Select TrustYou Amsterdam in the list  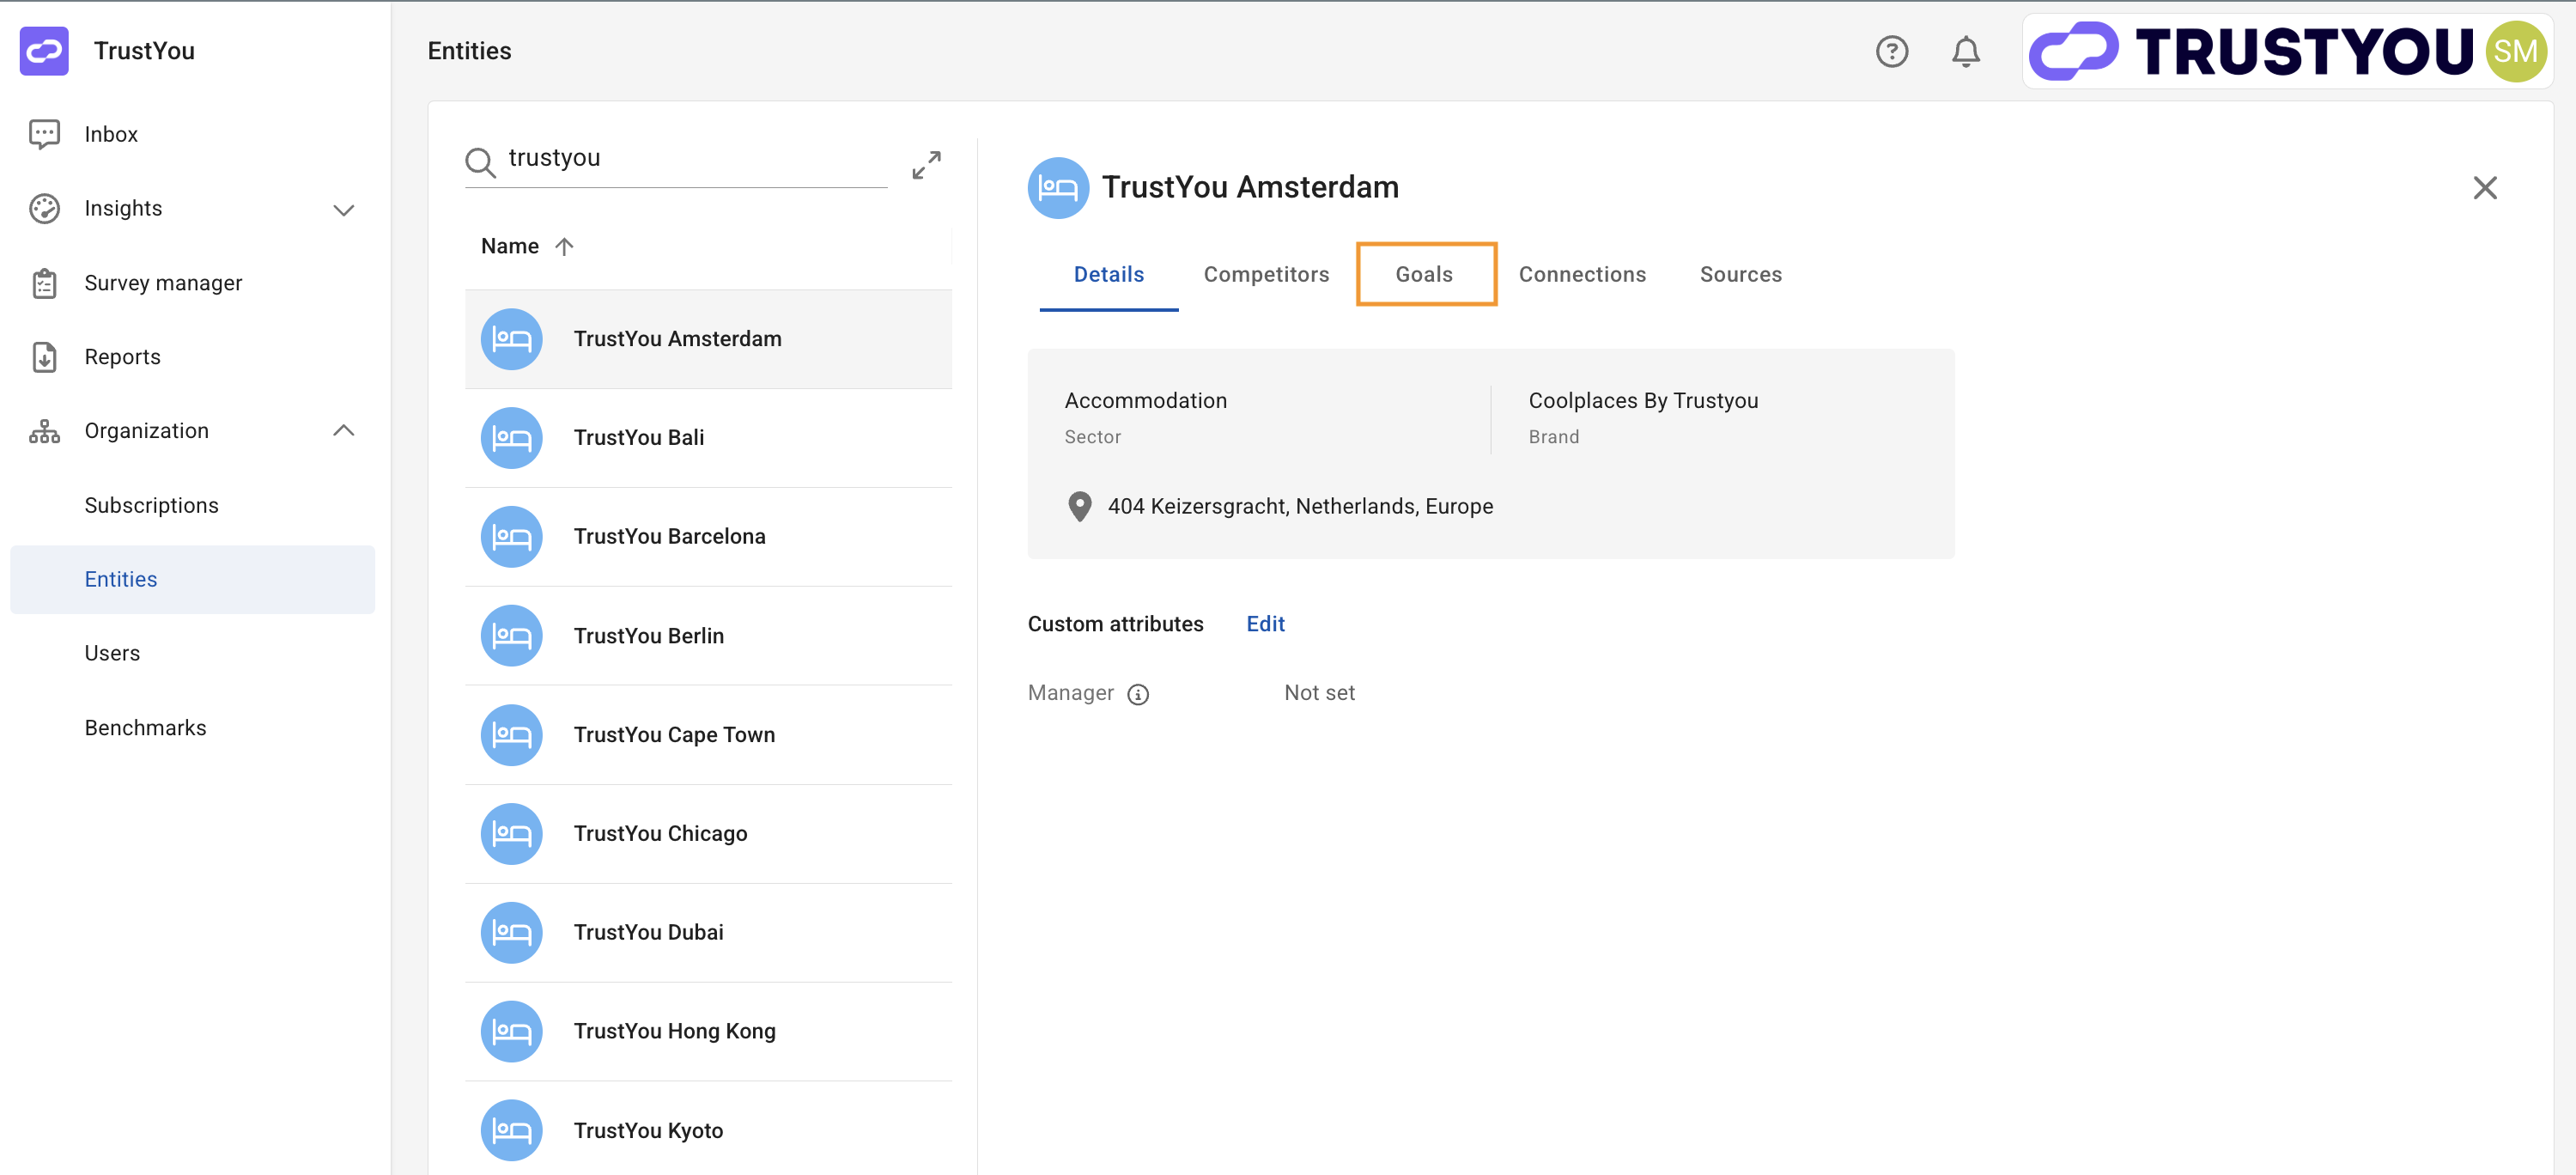pos(708,339)
